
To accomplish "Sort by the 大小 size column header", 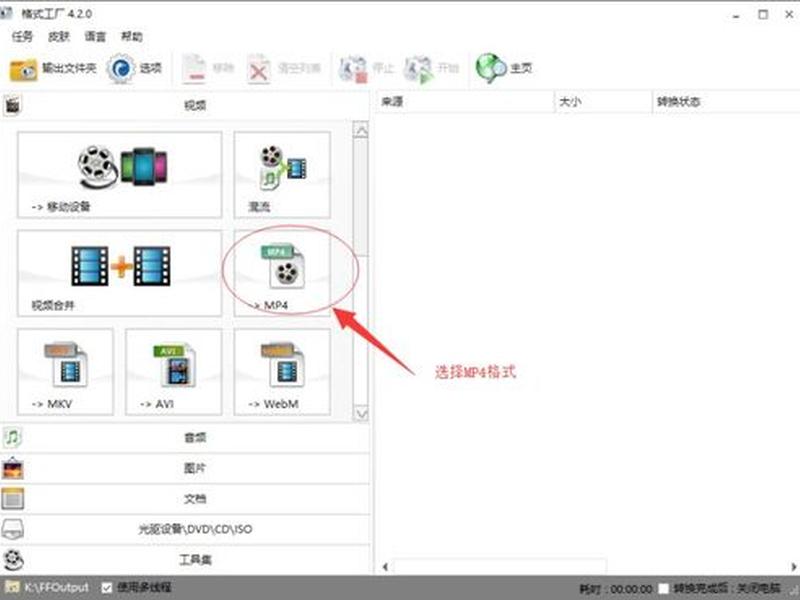I will (x=603, y=102).
